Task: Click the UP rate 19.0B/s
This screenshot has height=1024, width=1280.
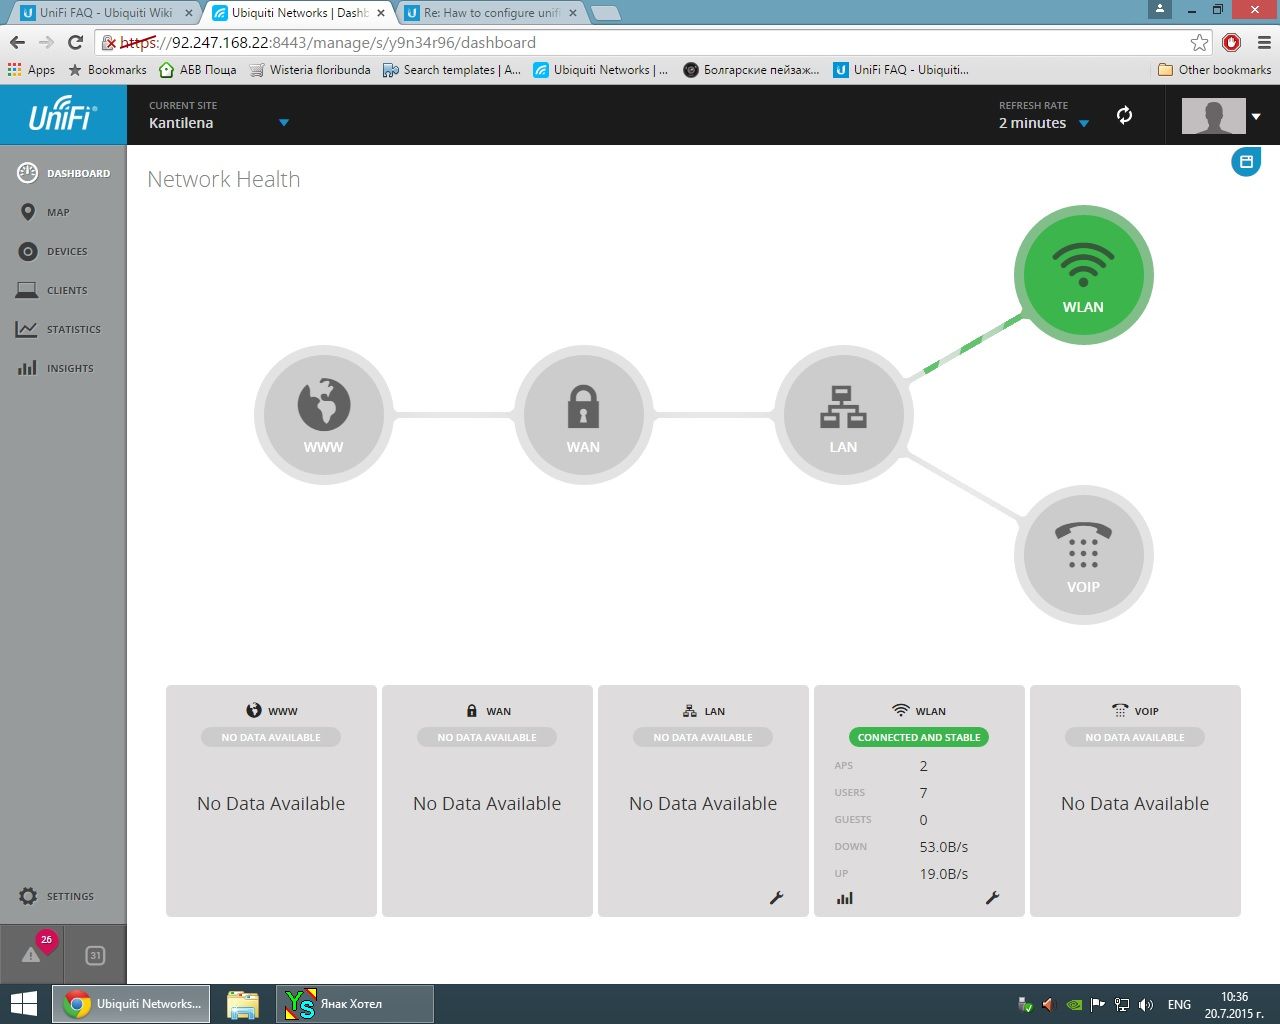Action: click(x=943, y=874)
